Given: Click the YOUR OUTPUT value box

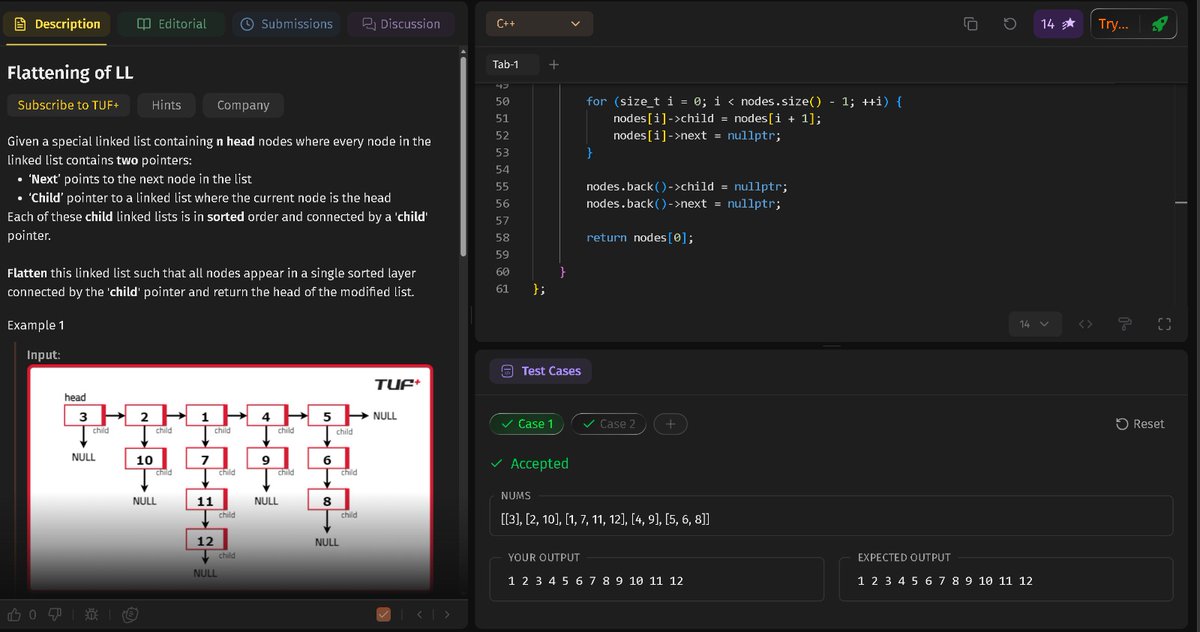Looking at the screenshot, I should [x=657, y=580].
